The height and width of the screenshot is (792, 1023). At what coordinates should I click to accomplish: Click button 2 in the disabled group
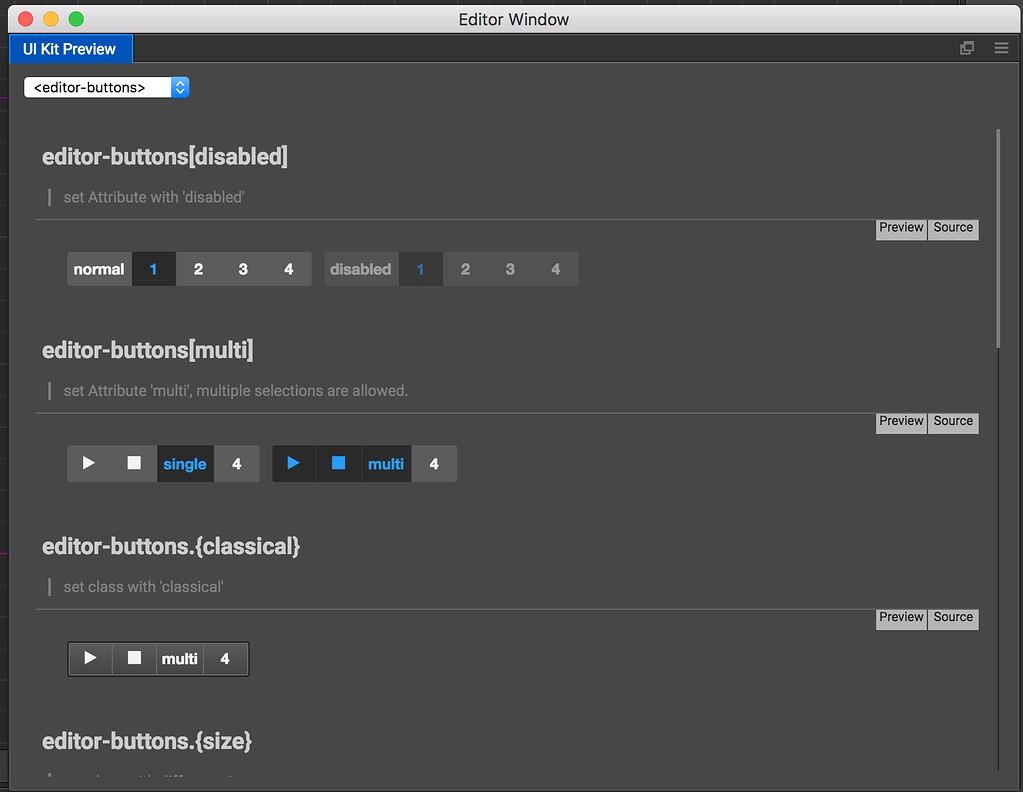[465, 269]
